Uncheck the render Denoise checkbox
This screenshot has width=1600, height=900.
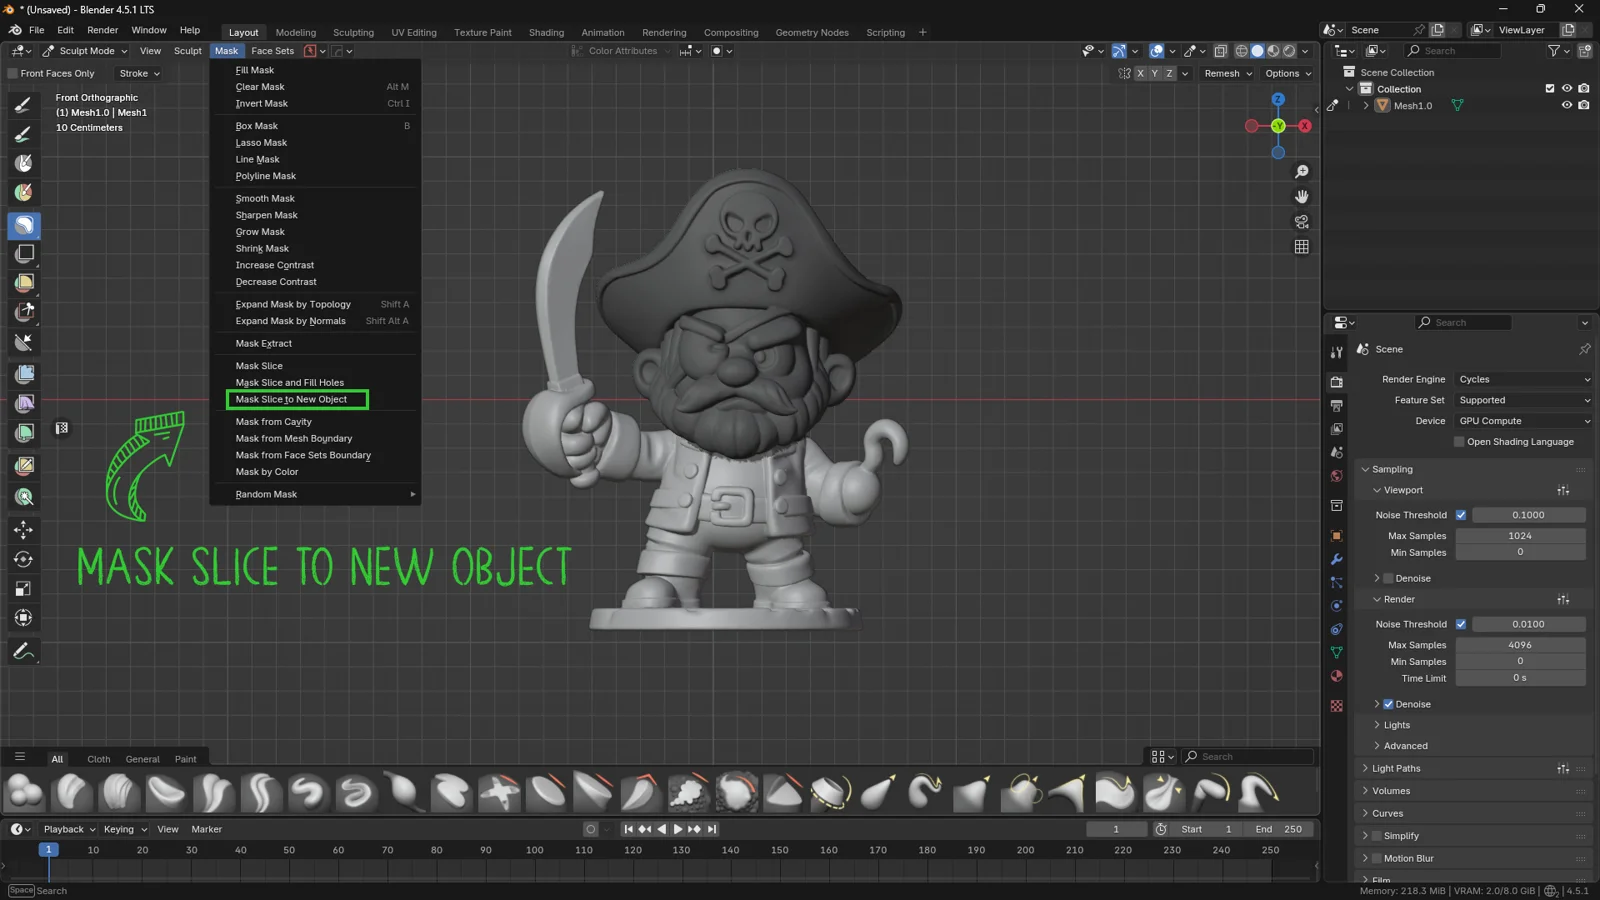[1388, 704]
